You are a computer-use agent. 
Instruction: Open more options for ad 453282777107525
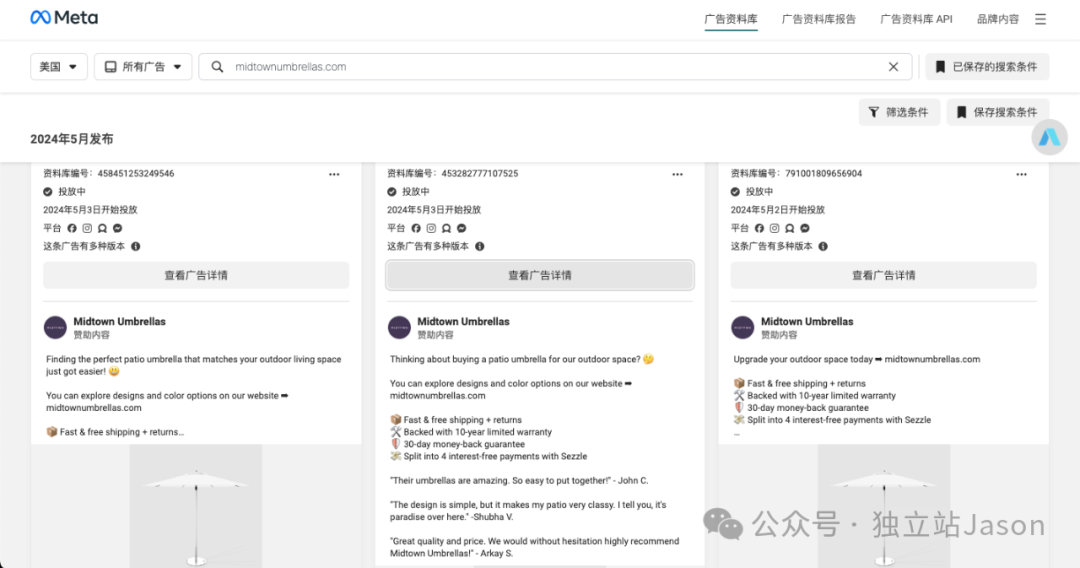click(x=678, y=174)
